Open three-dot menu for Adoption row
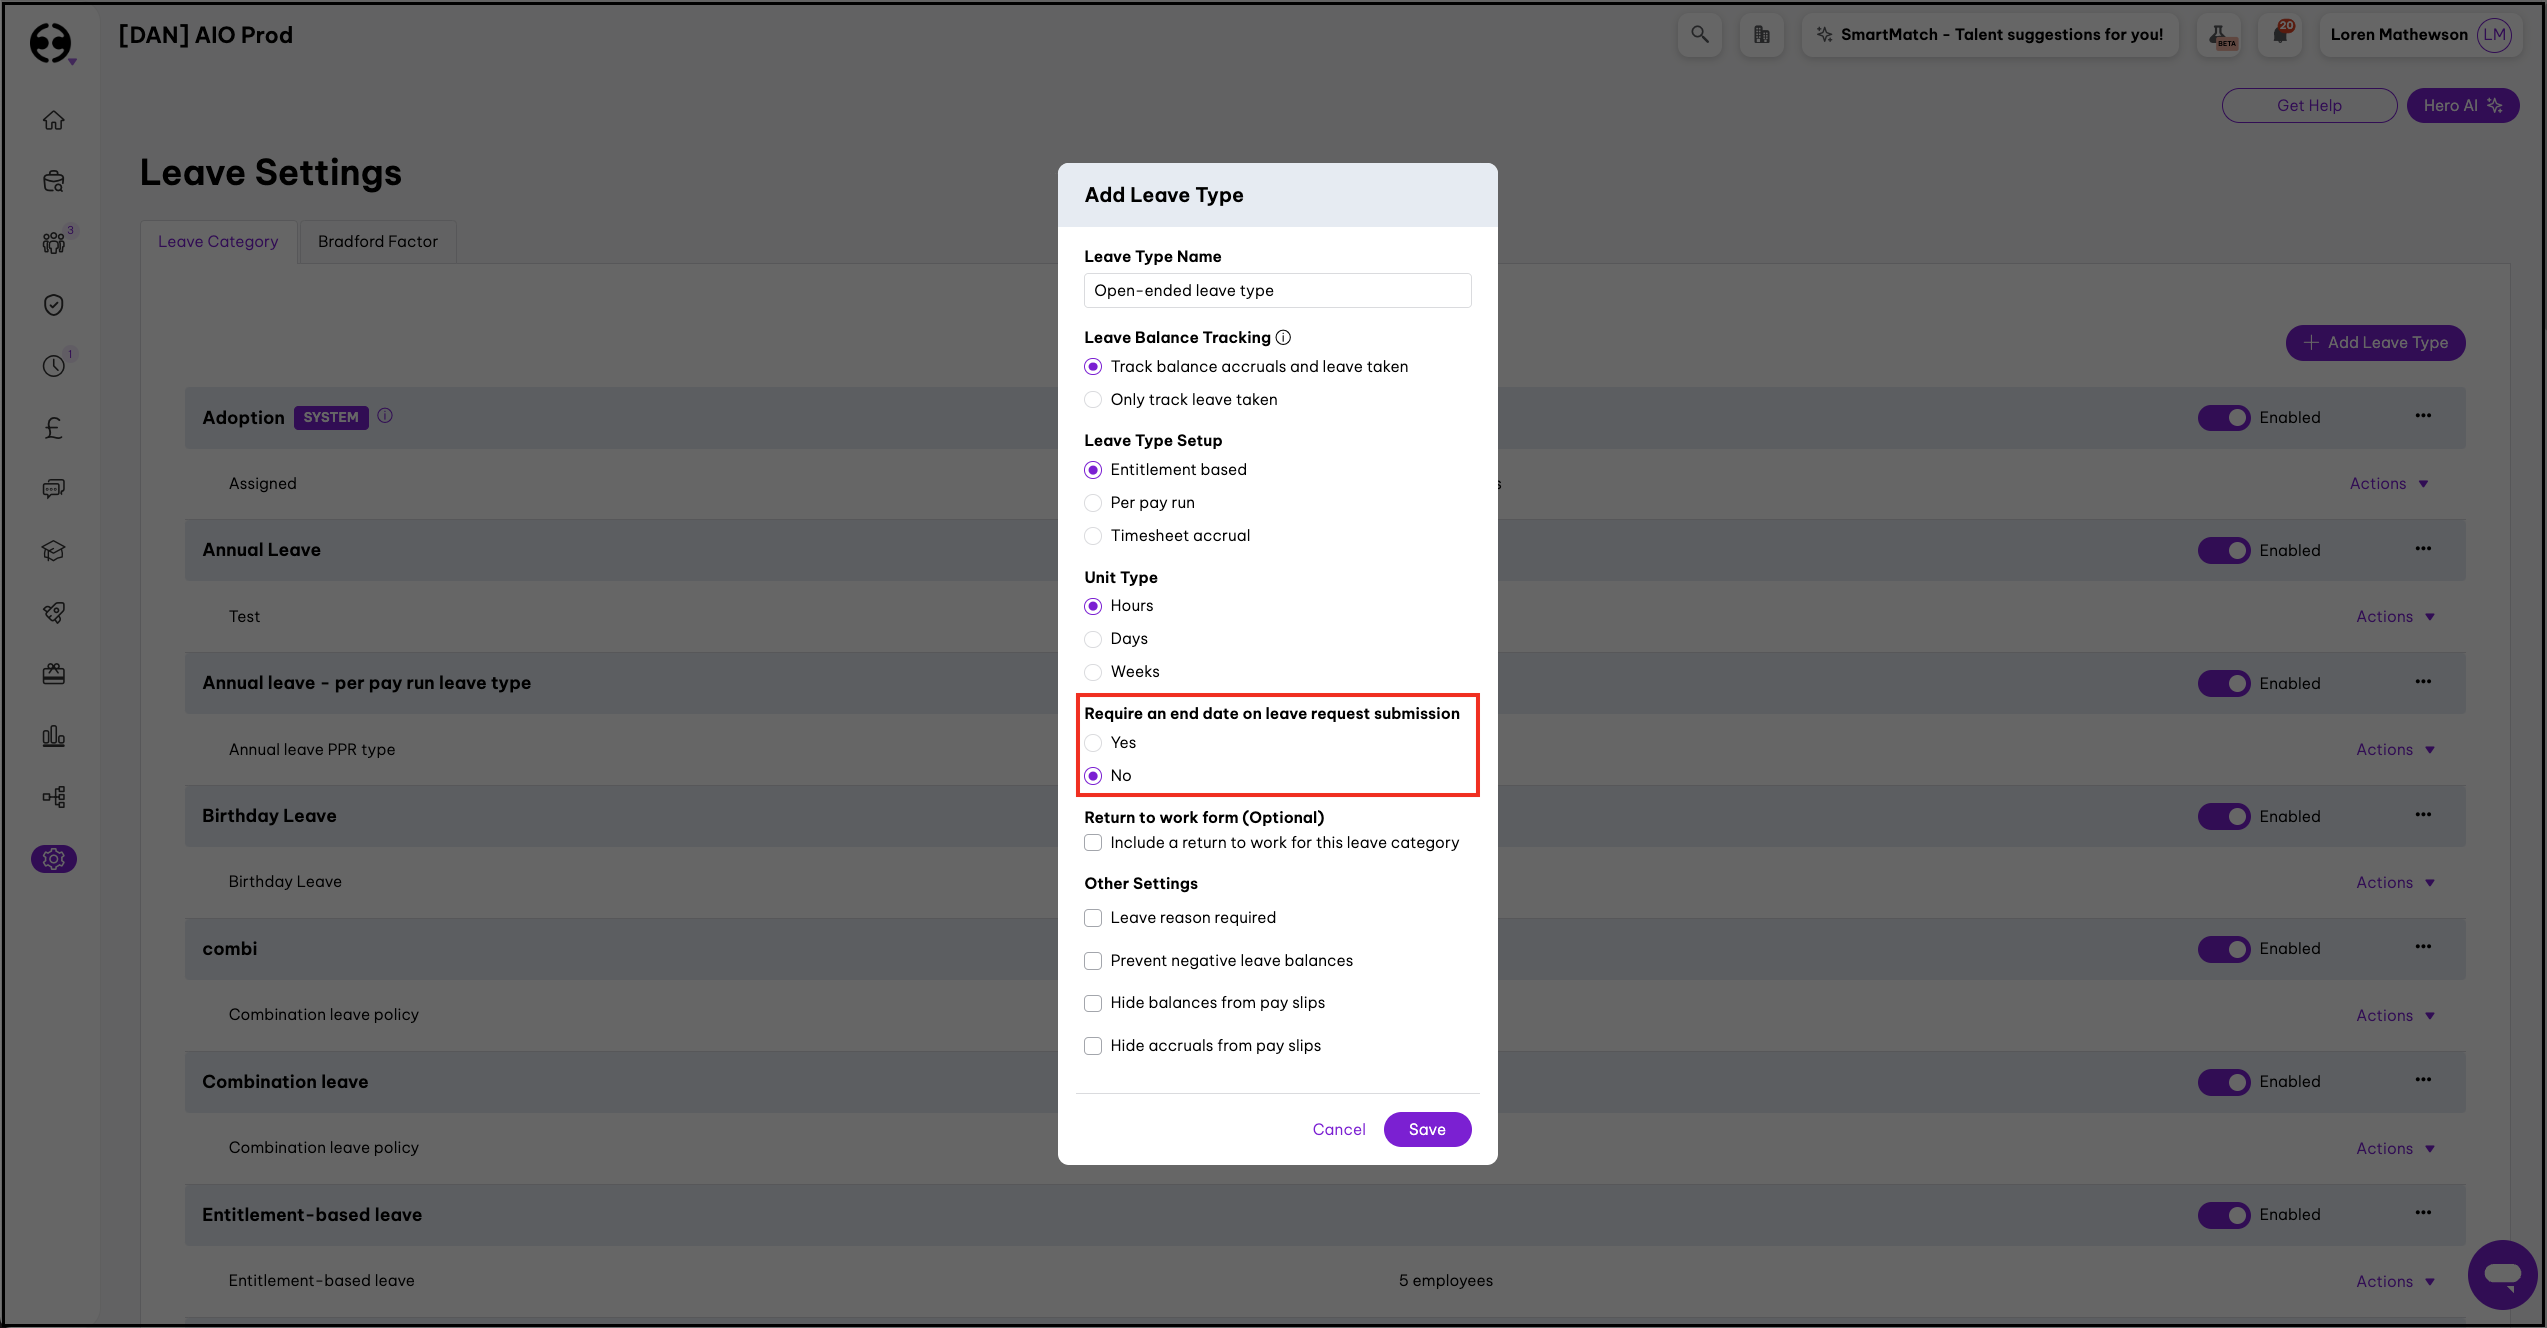Screen dimensions: 2547x1328 click(2423, 416)
